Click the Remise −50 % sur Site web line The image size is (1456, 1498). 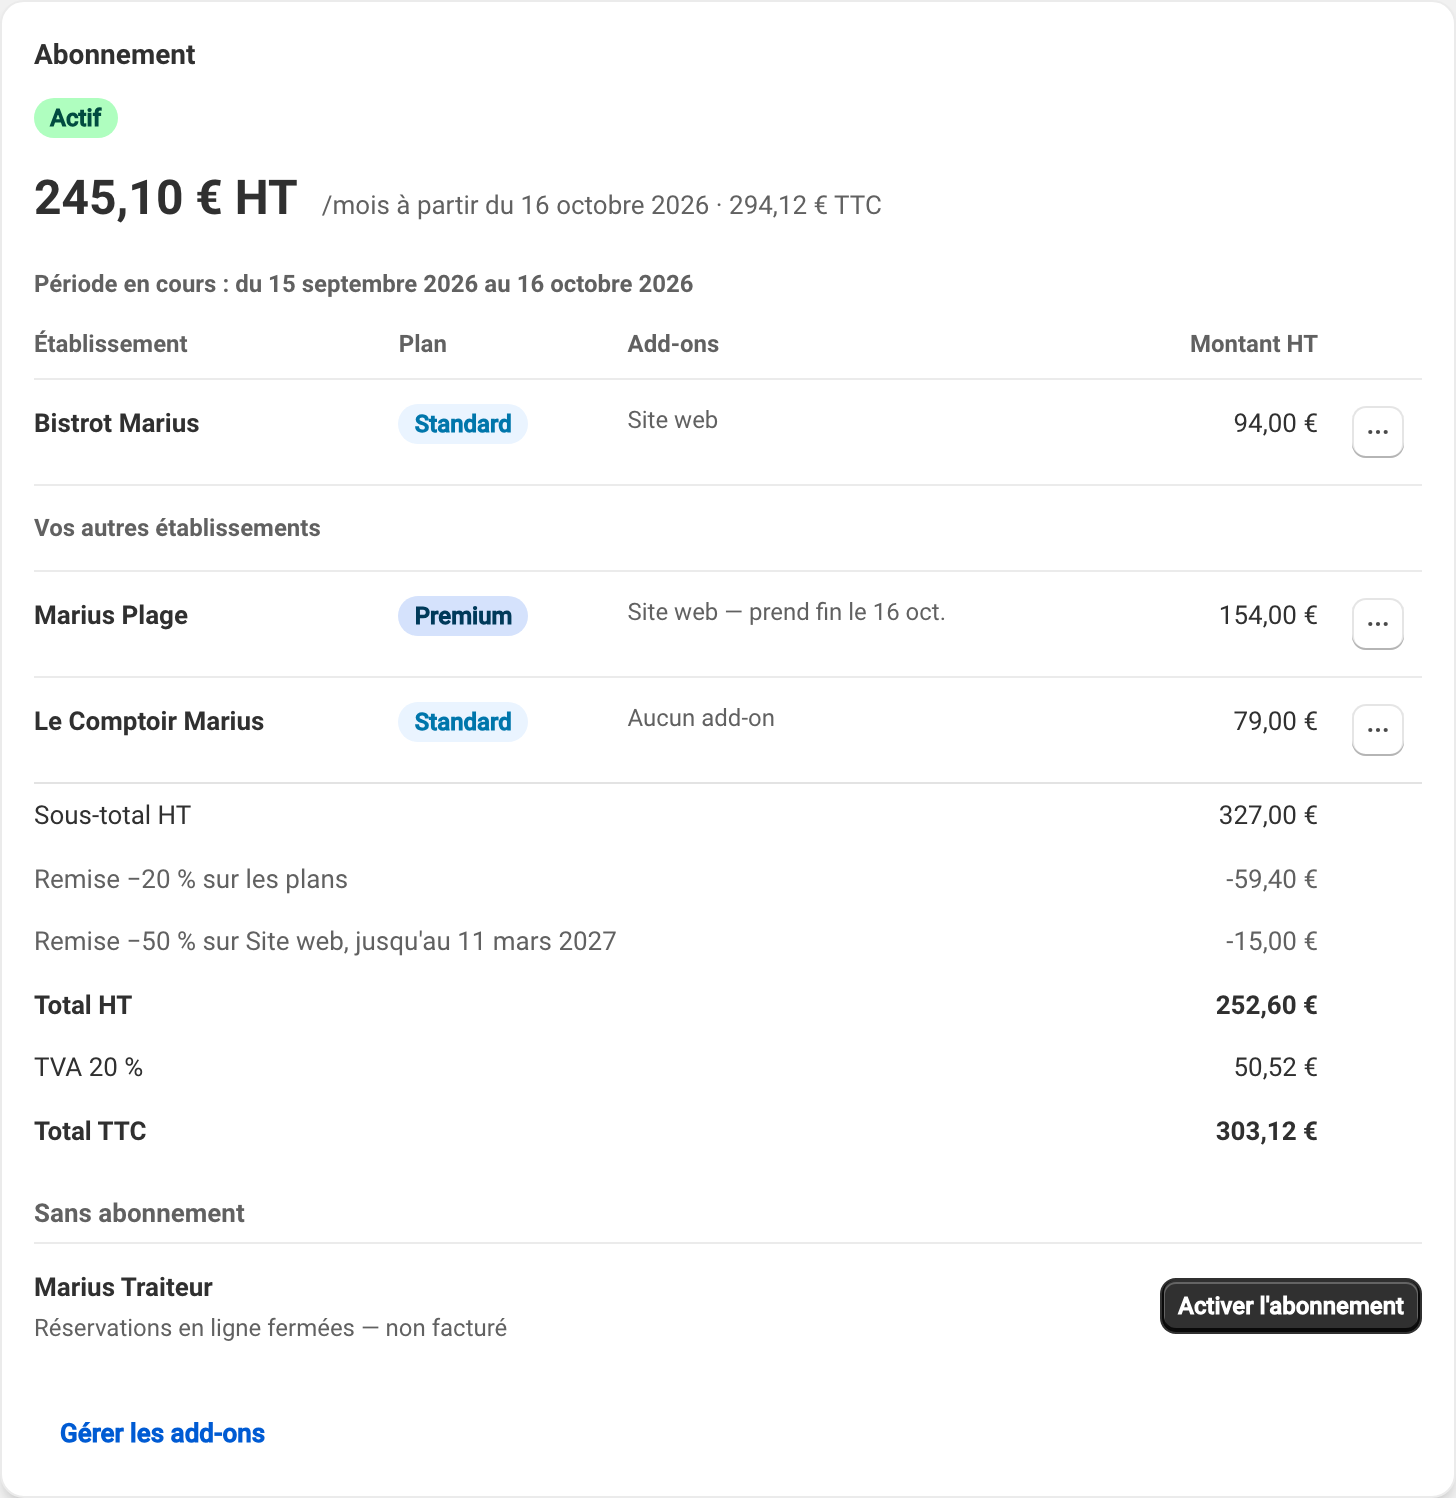click(x=325, y=941)
